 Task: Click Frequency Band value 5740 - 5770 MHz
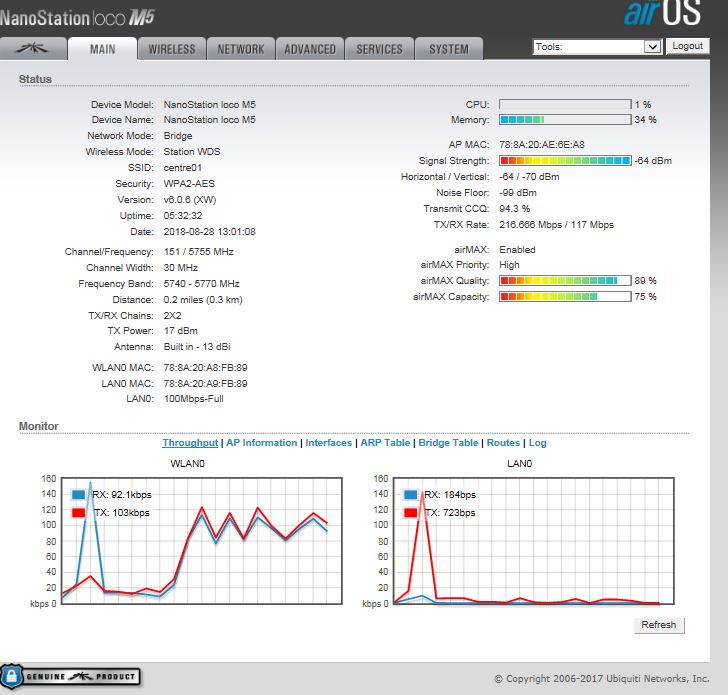point(202,284)
